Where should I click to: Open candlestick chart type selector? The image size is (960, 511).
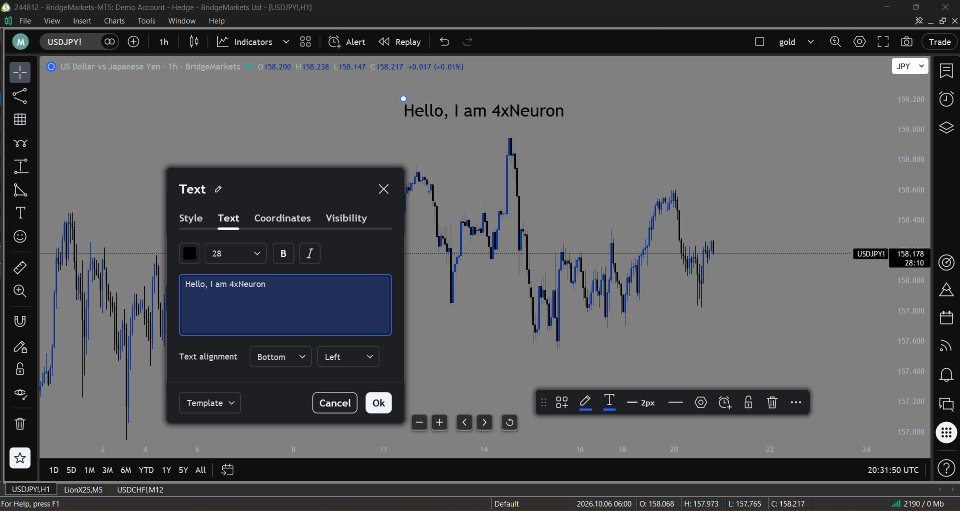pyautogui.click(x=193, y=42)
